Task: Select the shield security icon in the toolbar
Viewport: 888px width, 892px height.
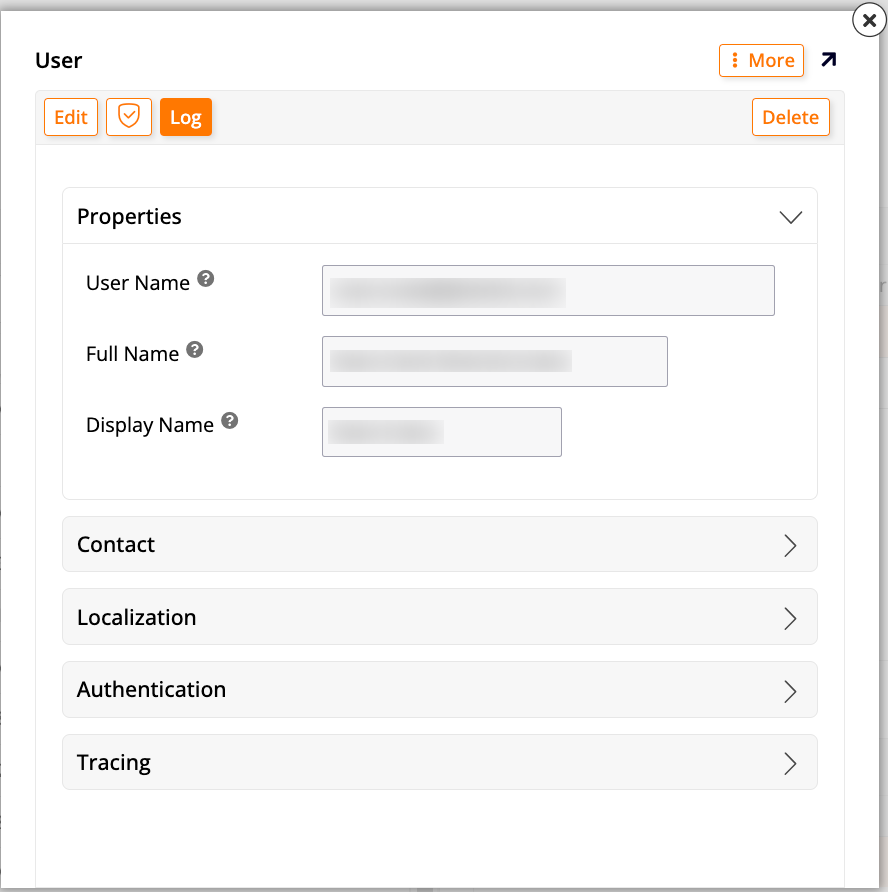Action: coord(128,117)
